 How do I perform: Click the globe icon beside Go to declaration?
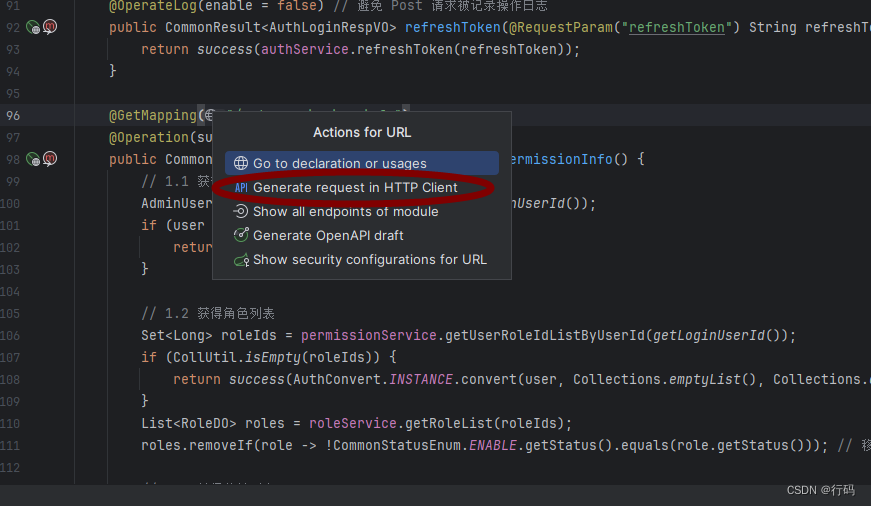point(241,163)
